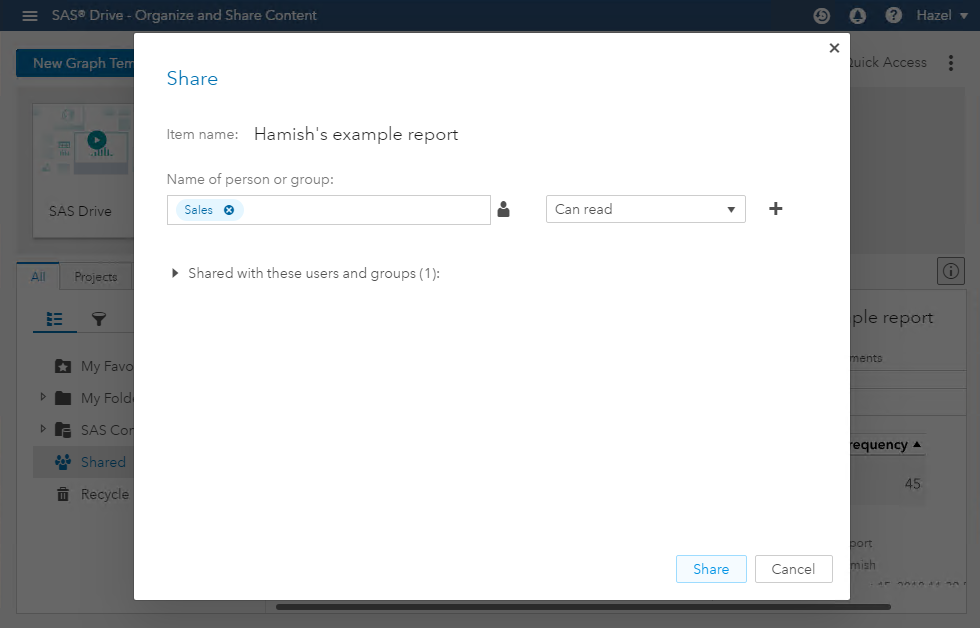Close the Share dialog
Screen dimensions: 980x628
click(x=834, y=48)
